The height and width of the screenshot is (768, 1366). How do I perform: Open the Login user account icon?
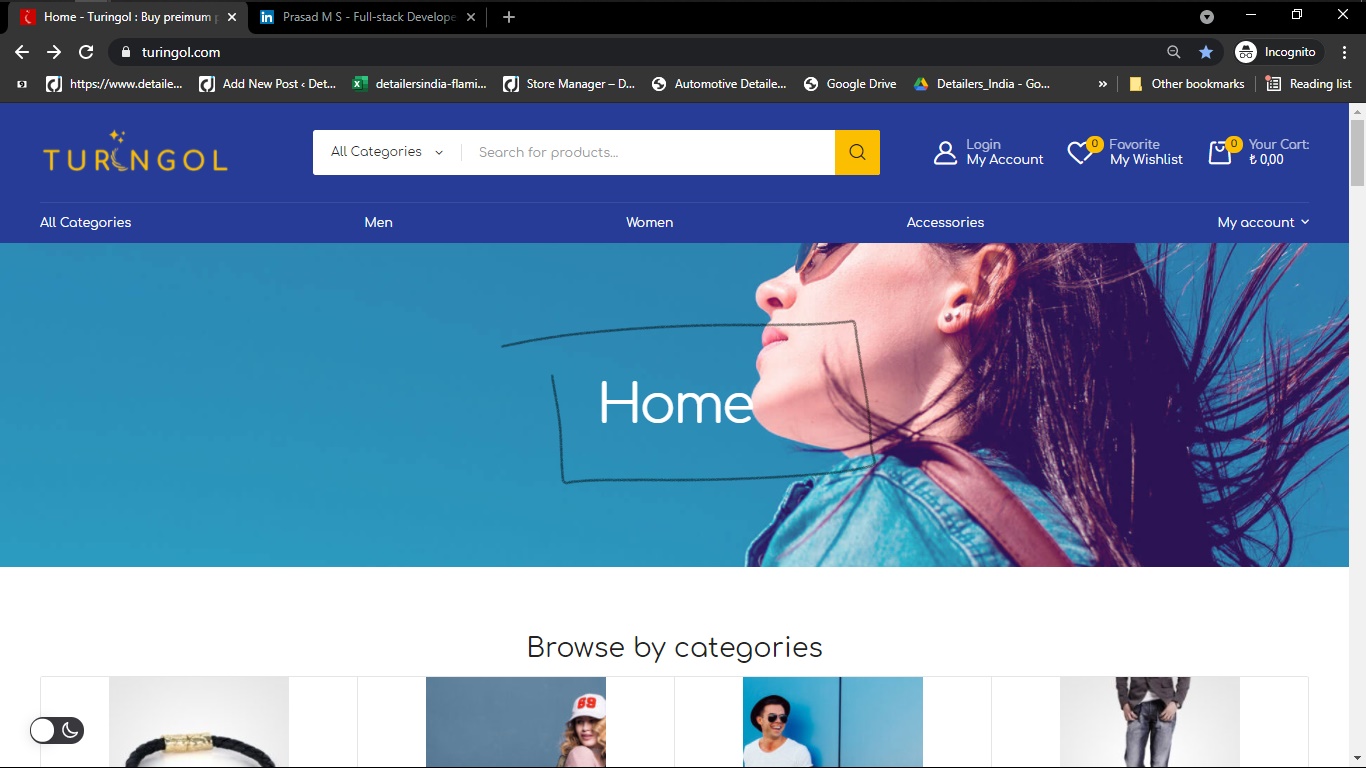point(945,153)
